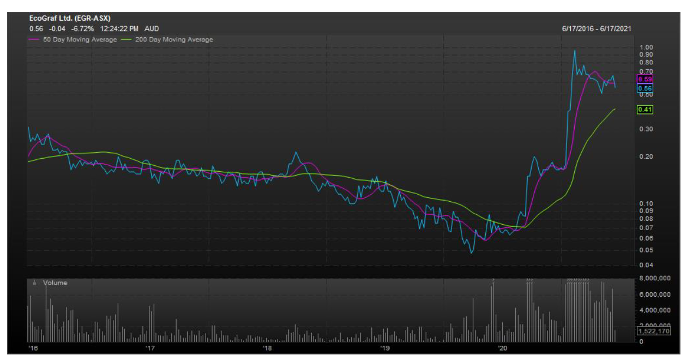This screenshot has width=688, height=362.
Task: Collapse the Volume panel using its small arrow
Action: coord(34,283)
